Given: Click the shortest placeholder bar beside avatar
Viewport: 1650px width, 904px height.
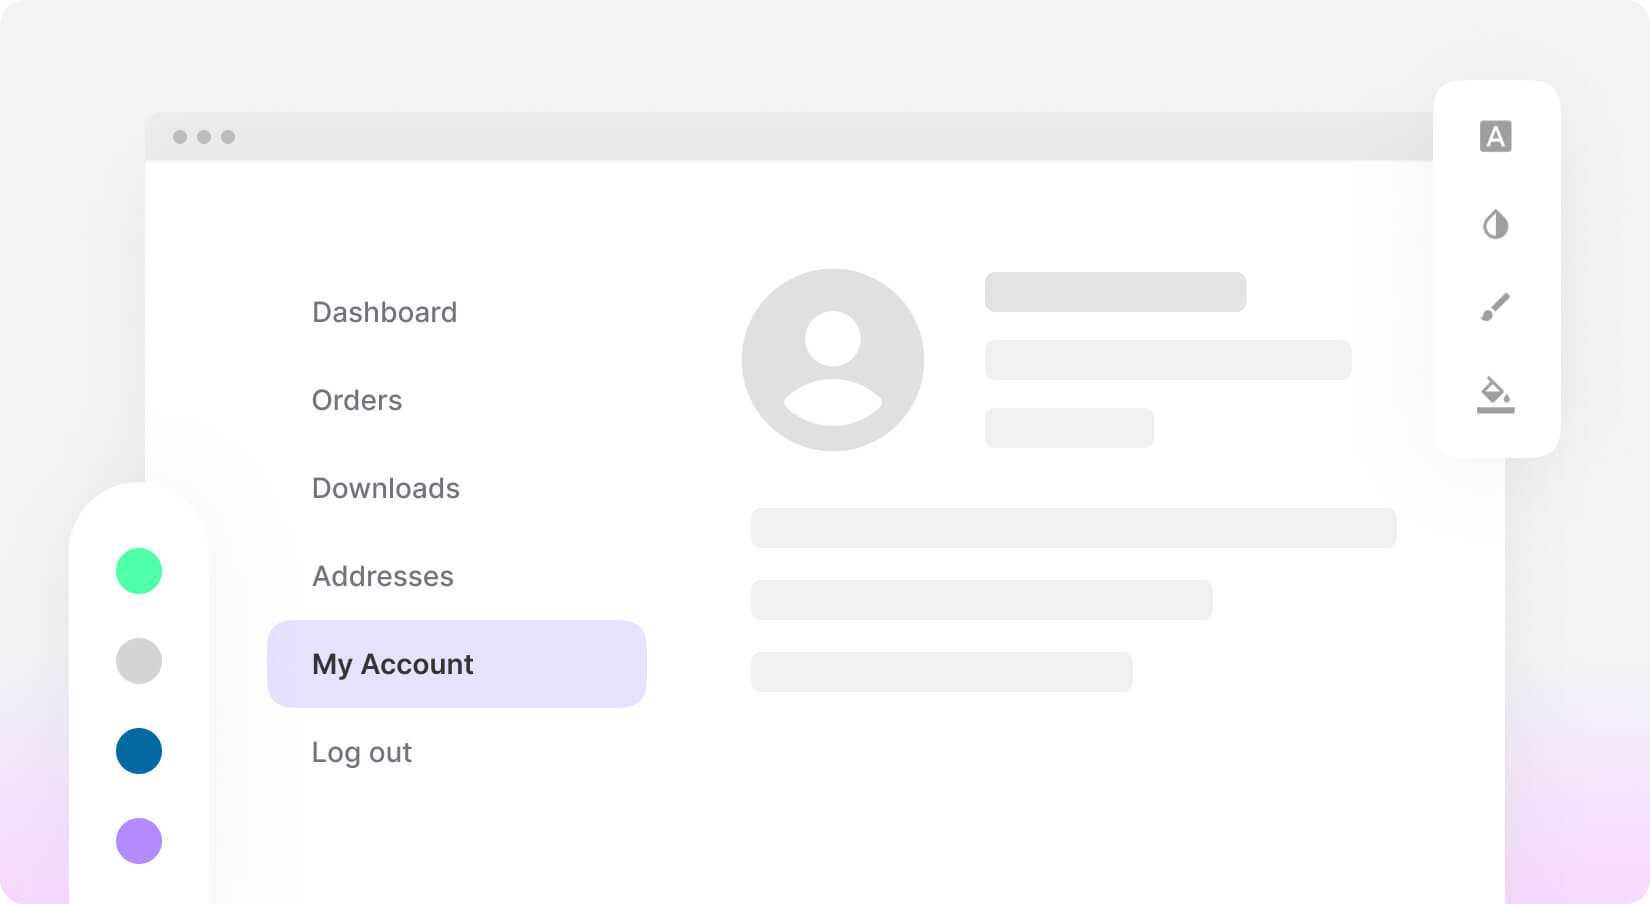Looking at the screenshot, I should pos(1069,428).
